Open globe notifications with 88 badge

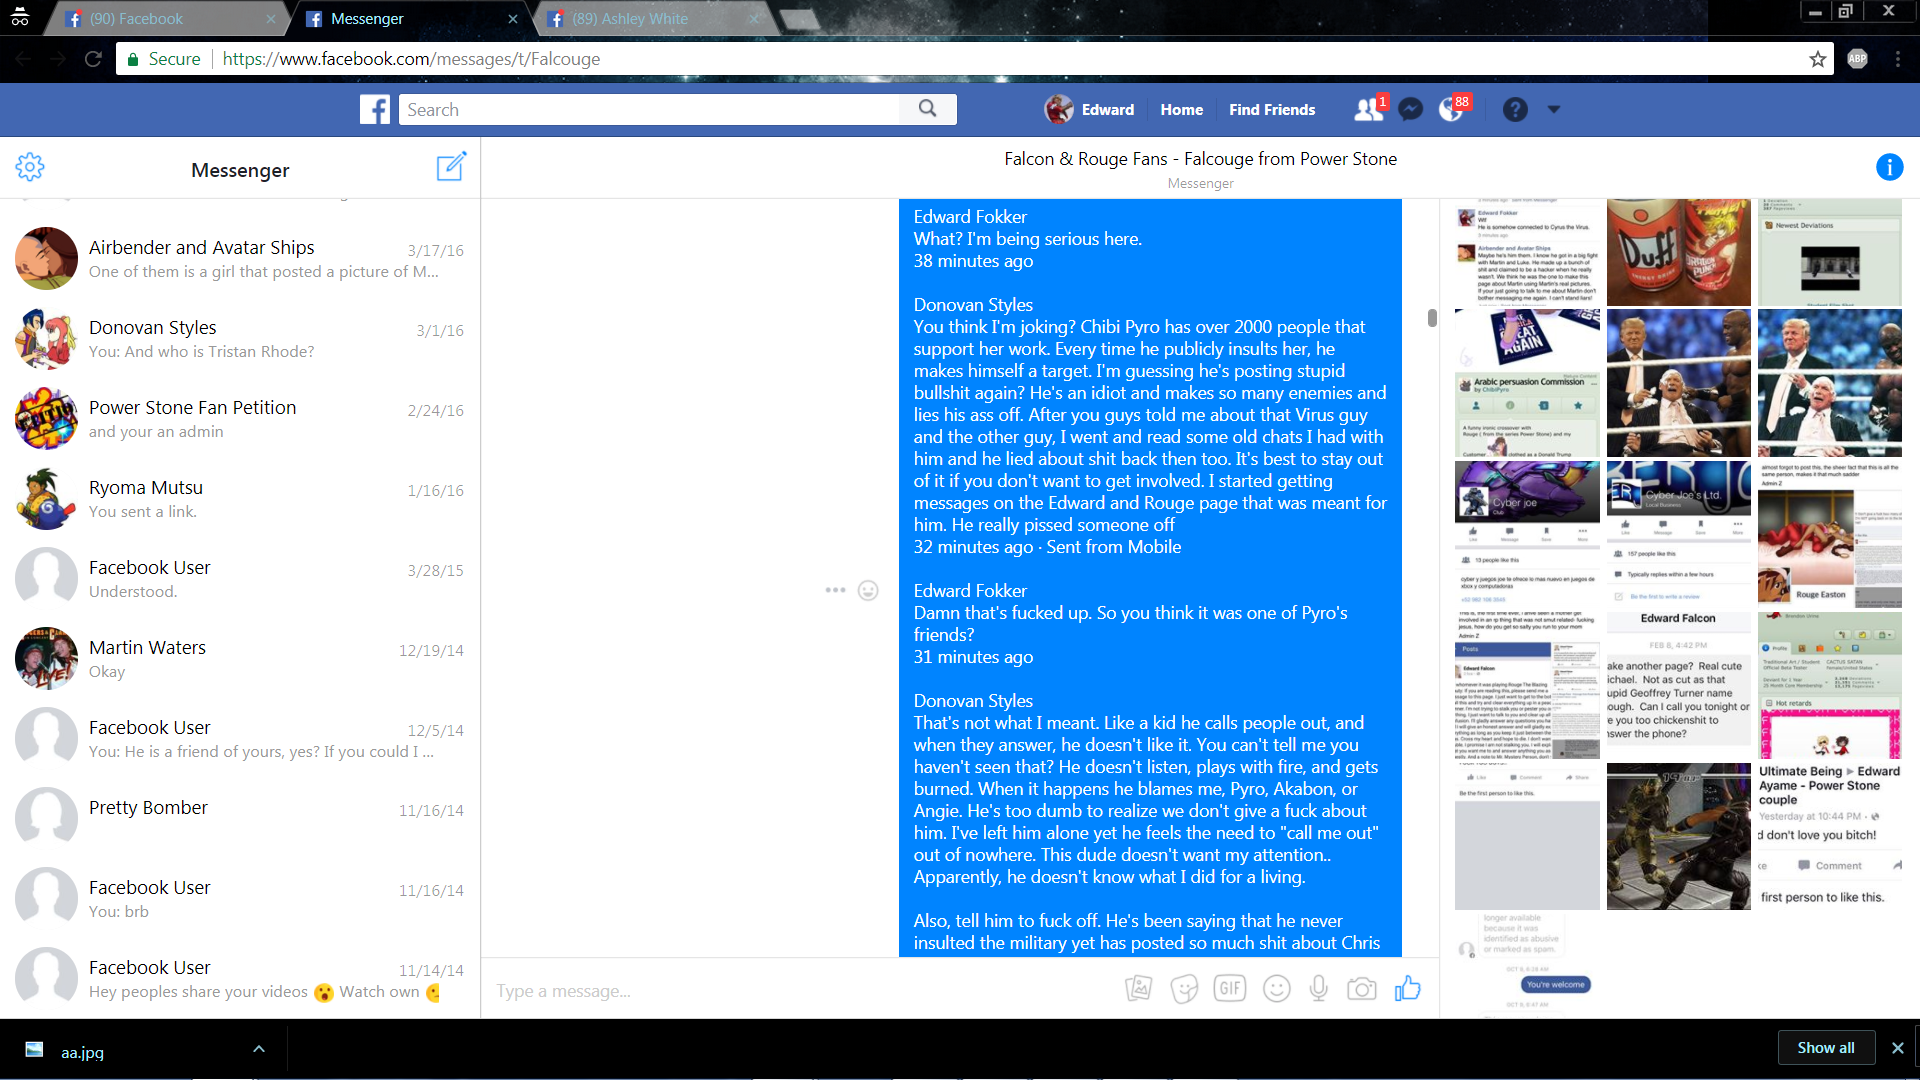pyautogui.click(x=1452, y=109)
